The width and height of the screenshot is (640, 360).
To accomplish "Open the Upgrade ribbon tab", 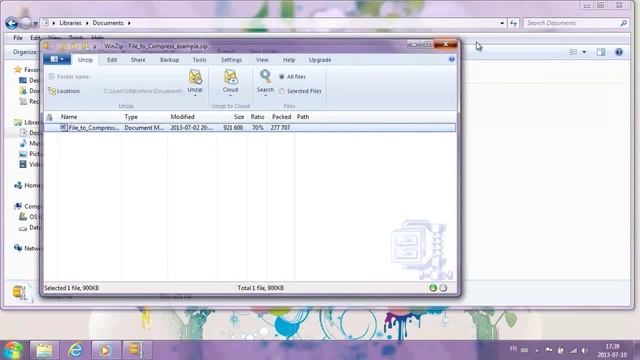I will click(320, 60).
